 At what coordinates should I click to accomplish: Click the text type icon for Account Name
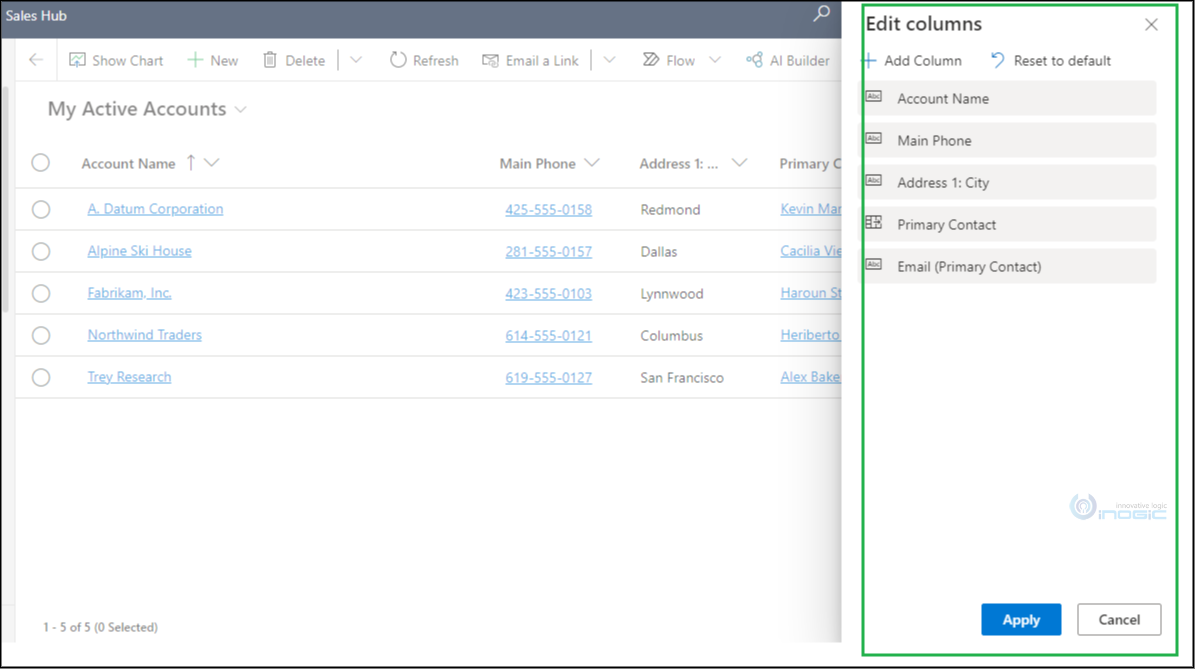pyautogui.click(x=874, y=97)
